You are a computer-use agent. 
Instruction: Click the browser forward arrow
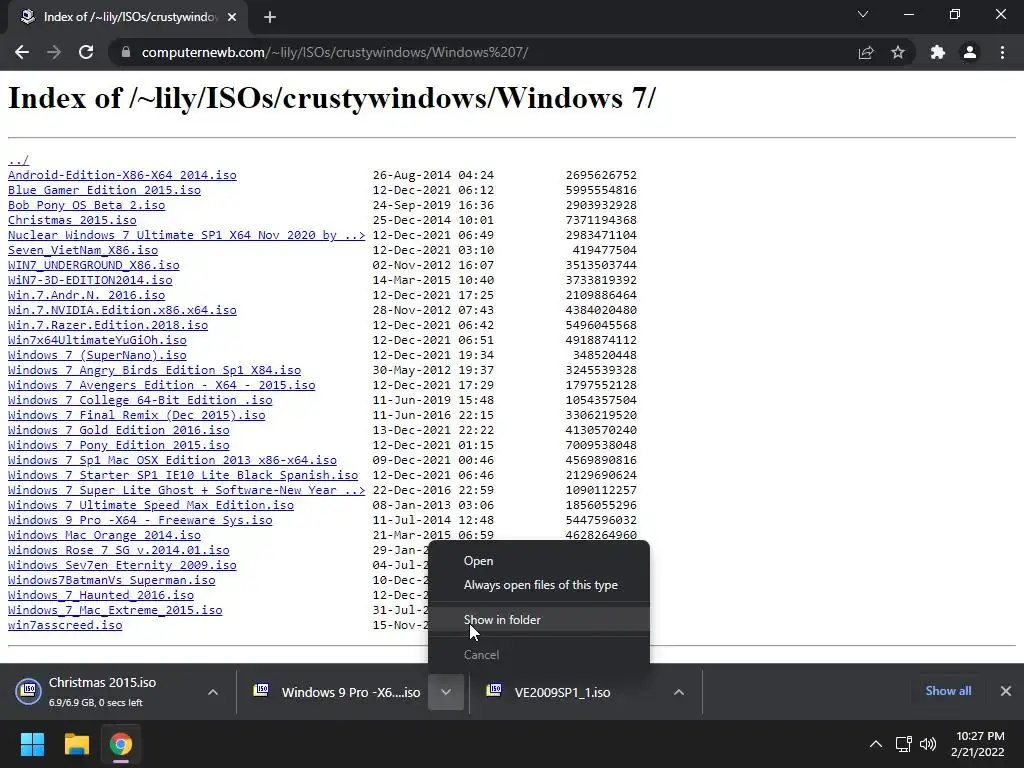pyautogui.click(x=54, y=52)
